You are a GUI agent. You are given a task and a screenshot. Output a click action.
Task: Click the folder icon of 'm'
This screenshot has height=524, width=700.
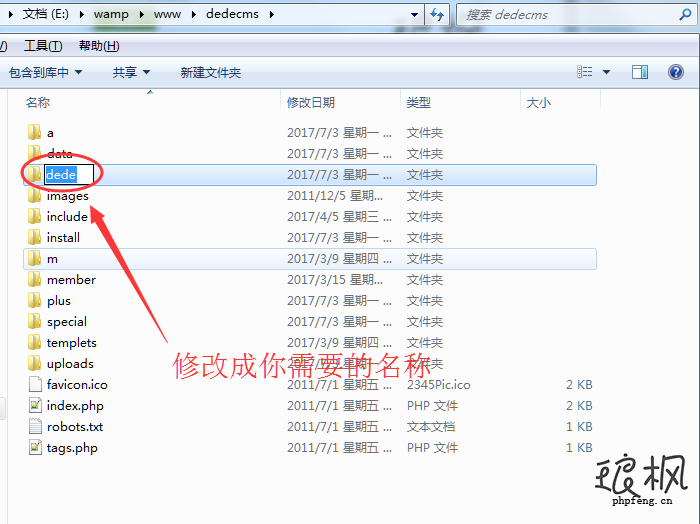point(34,258)
